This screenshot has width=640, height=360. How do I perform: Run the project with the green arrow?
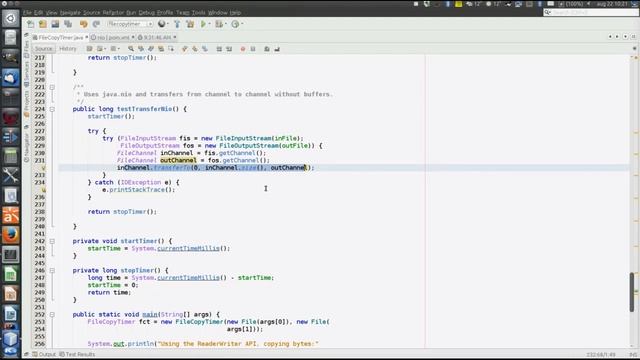[x=203, y=24]
